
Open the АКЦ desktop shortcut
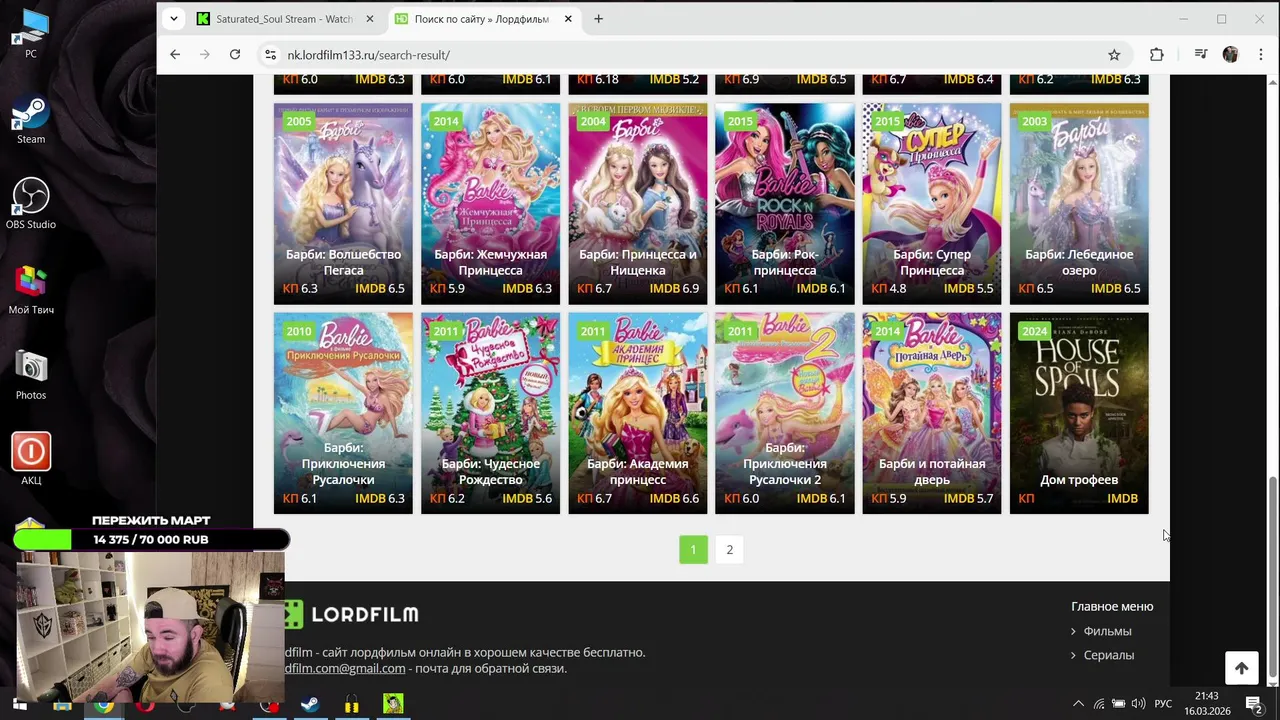[31, 459]
